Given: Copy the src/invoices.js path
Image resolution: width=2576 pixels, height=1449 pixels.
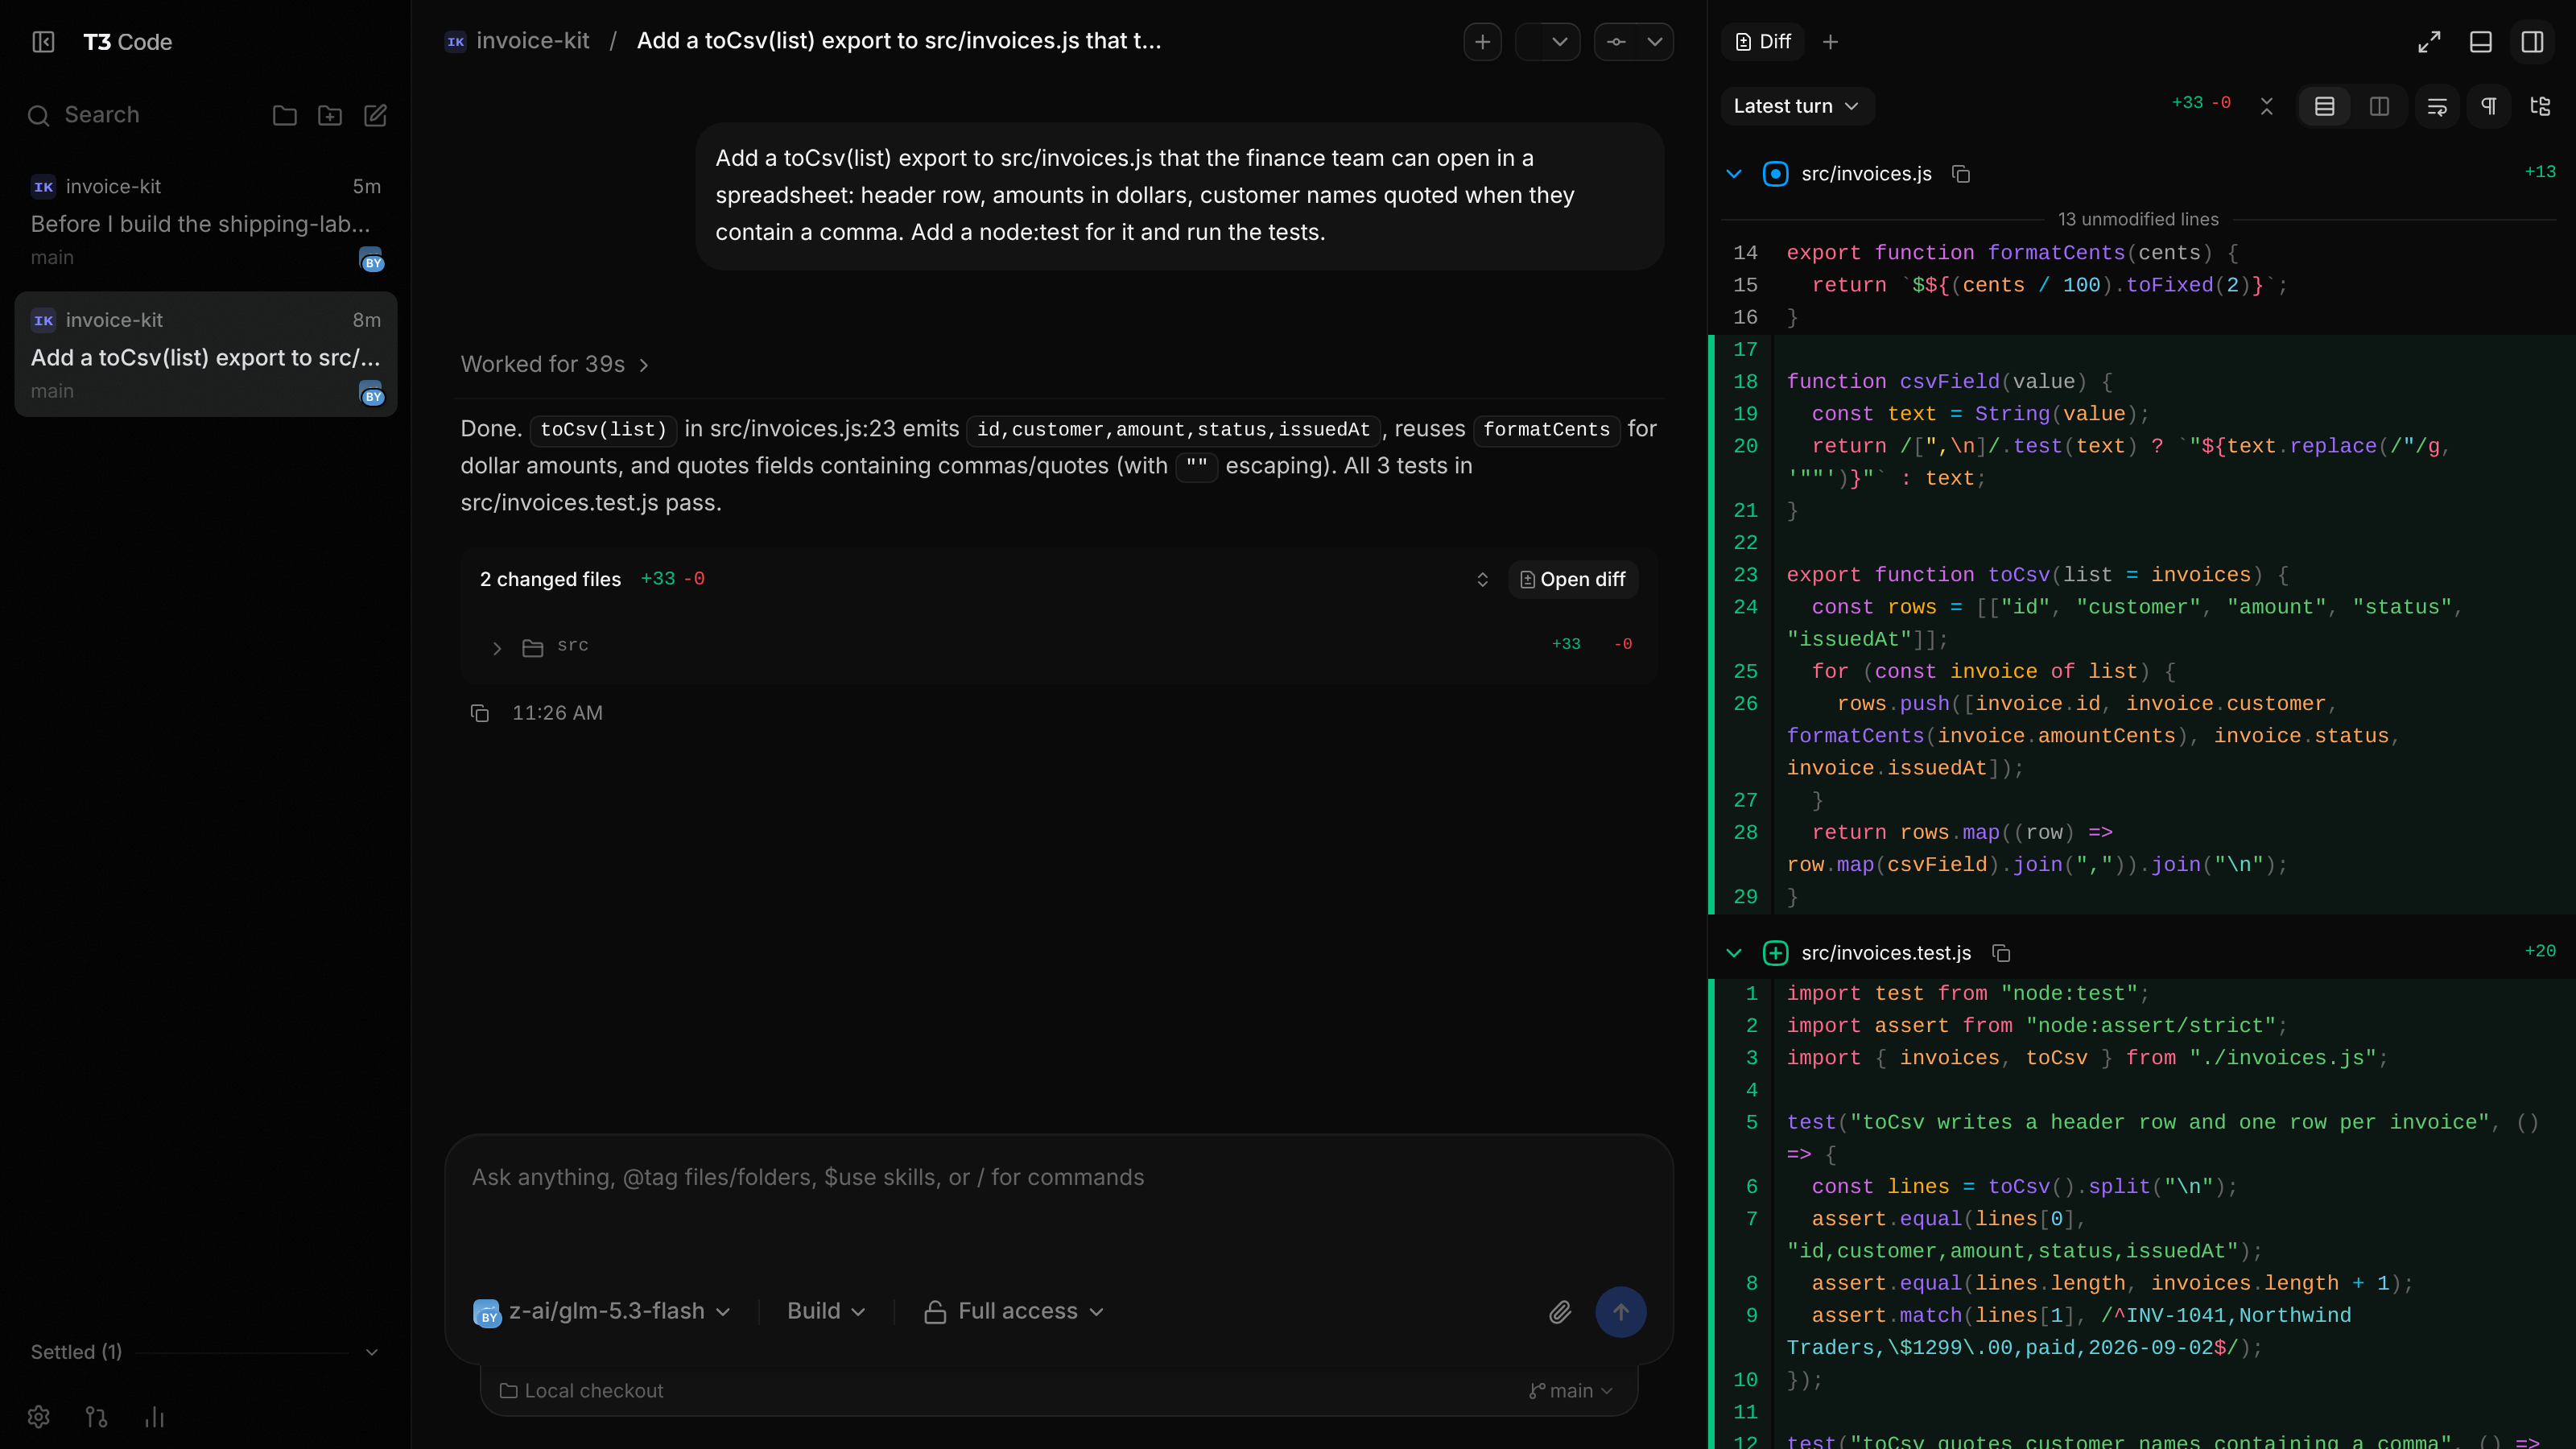Looking at the screenshot, I should [x=1961, y=174].
